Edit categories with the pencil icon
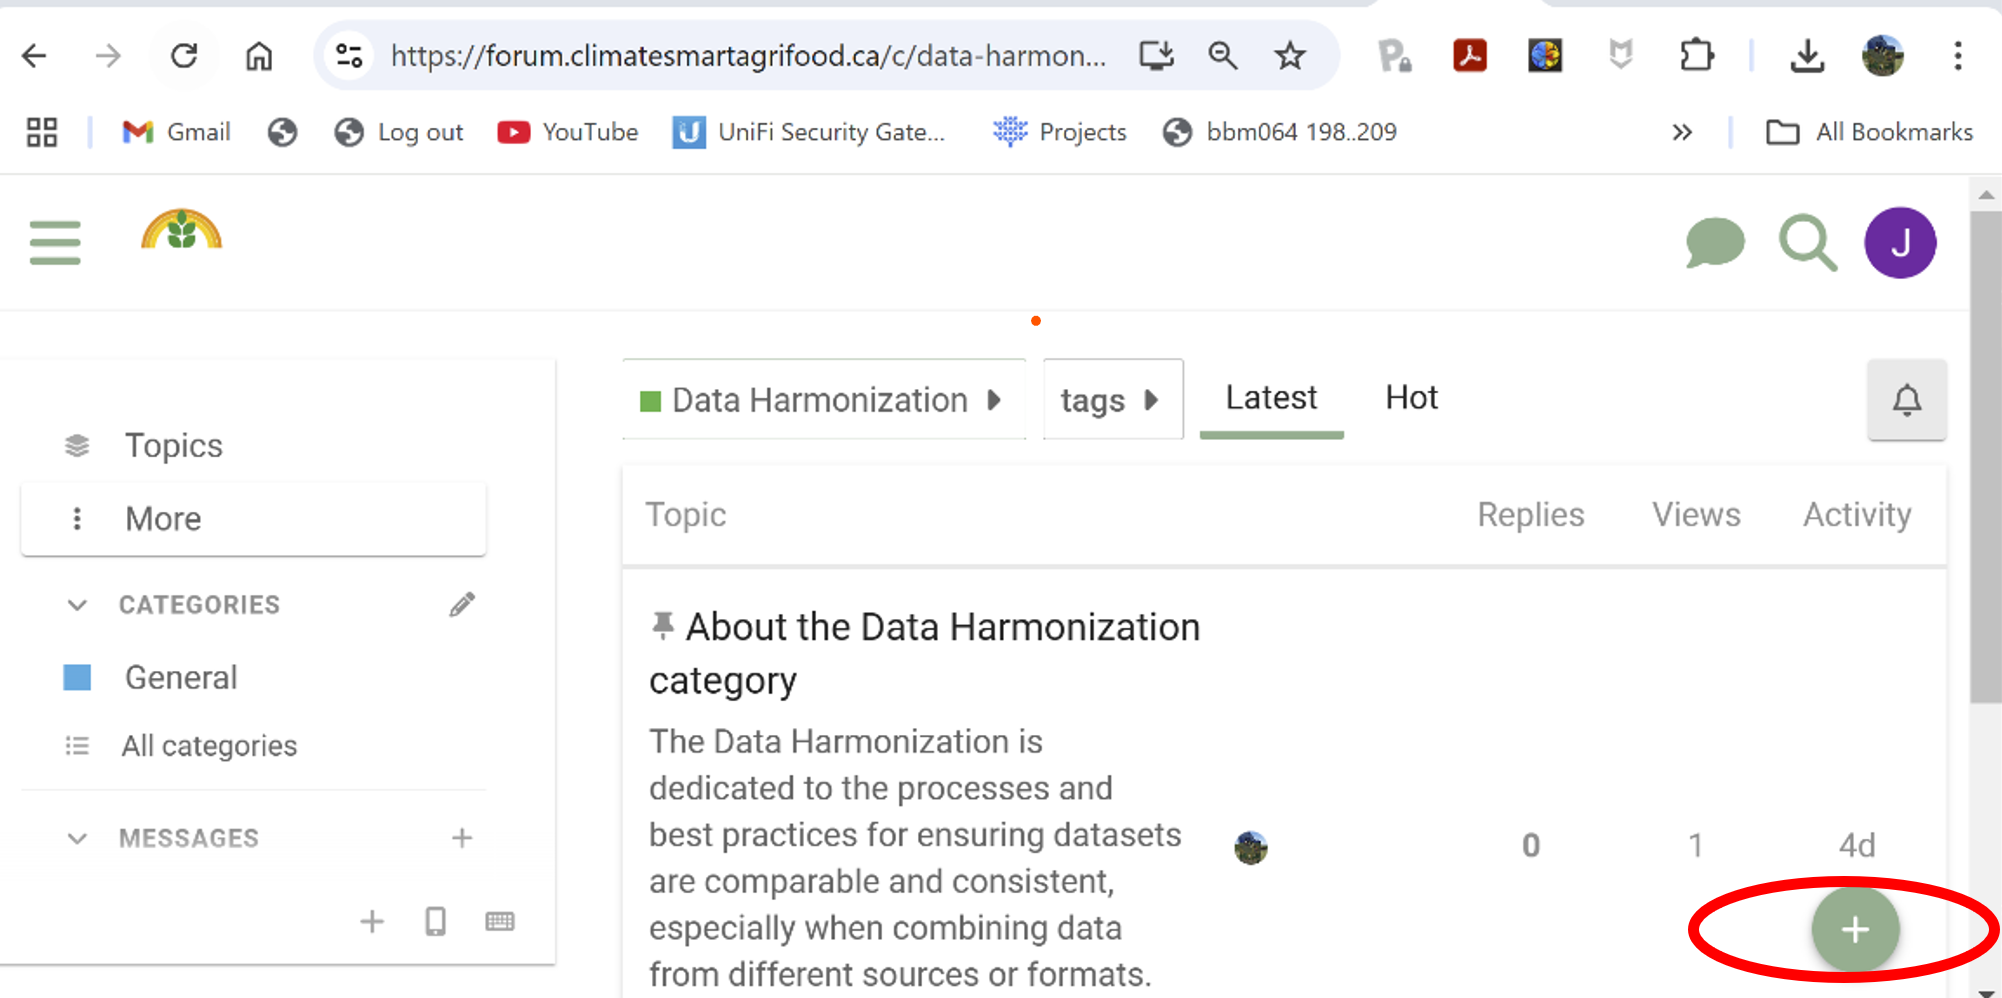This screenshot has width=2002, height=998. coord(462,604)
